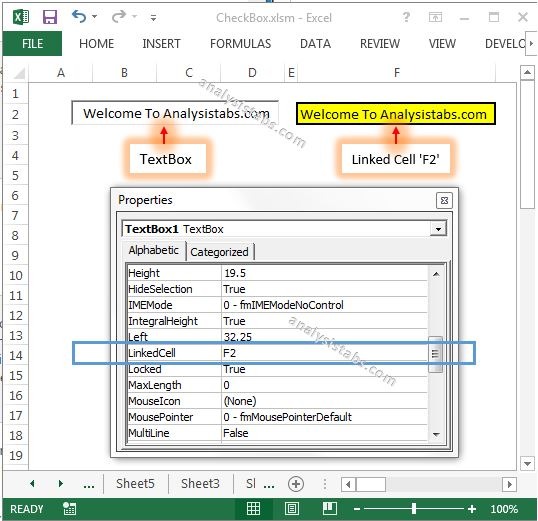Undo the last action
The width and height of the screenshot is (538, 521).
[x=79, y=16]
